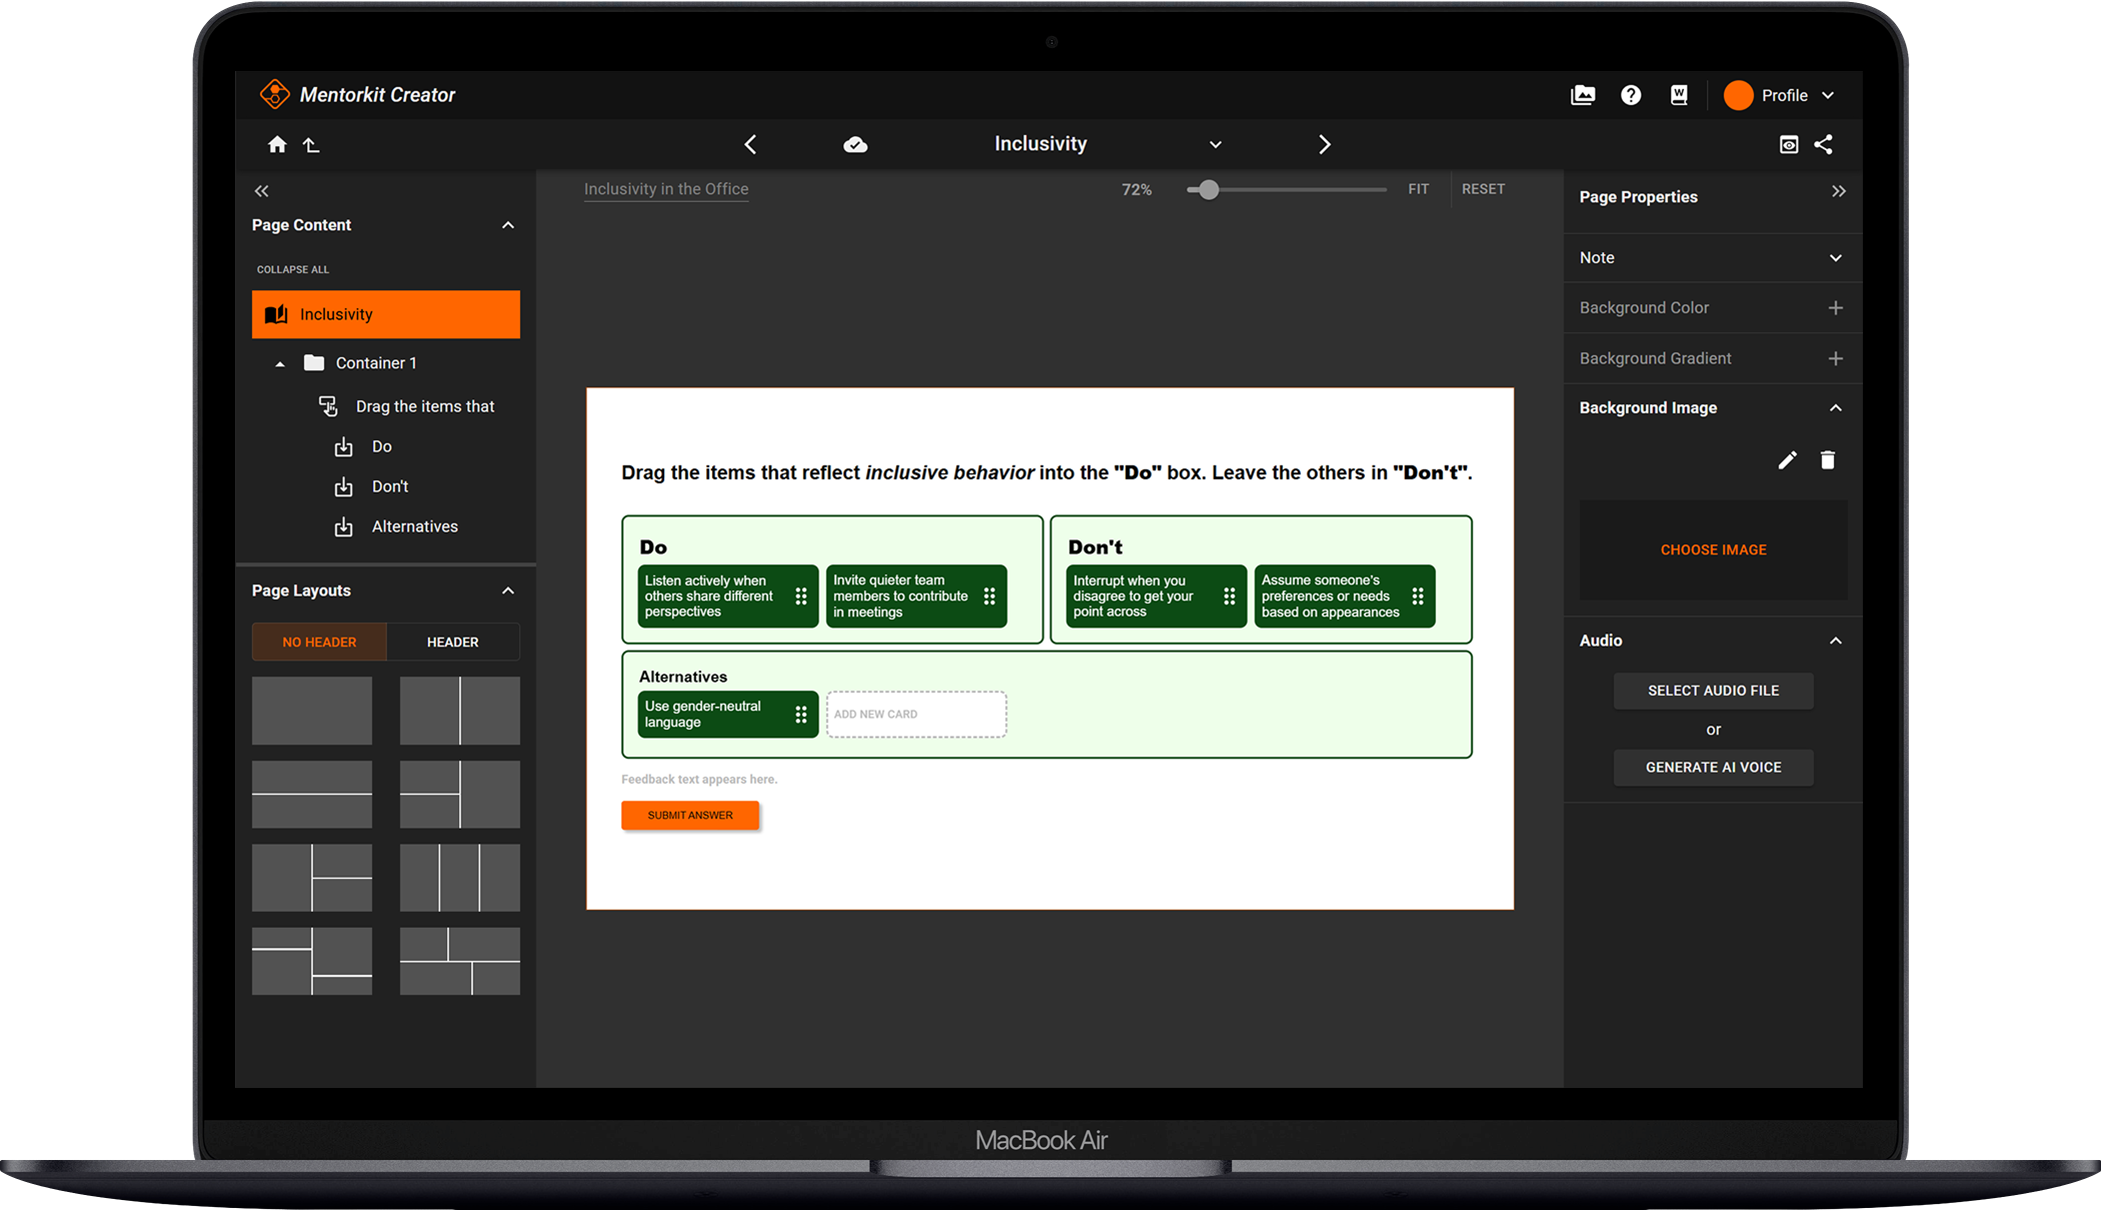
Task: Click the help question mark icon
Action: pos(1631,95)
